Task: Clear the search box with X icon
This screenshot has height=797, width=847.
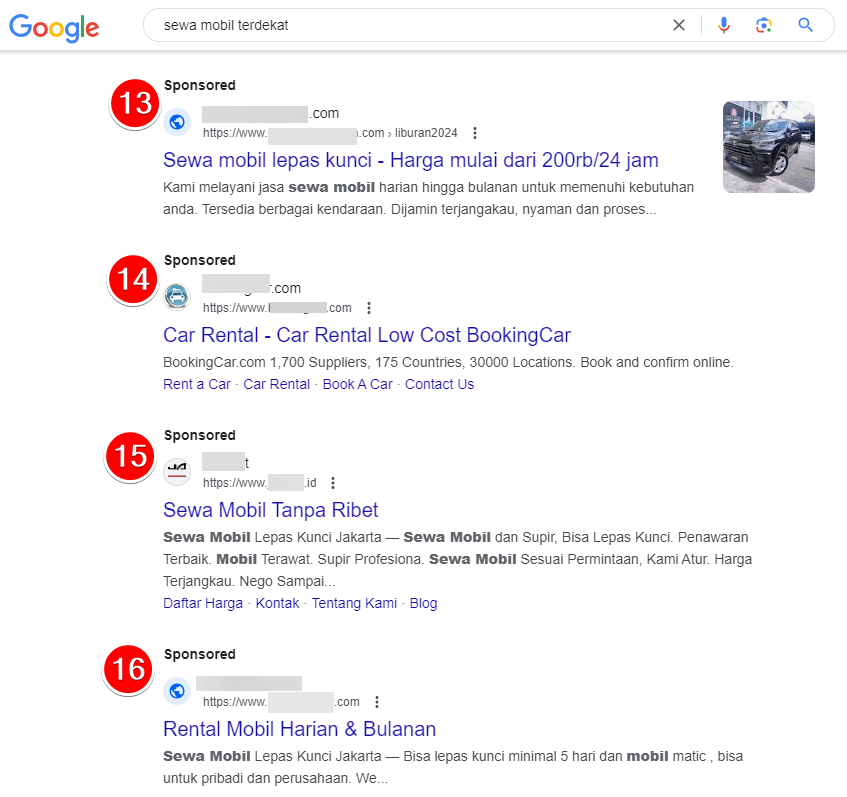Action: point(679,25)
